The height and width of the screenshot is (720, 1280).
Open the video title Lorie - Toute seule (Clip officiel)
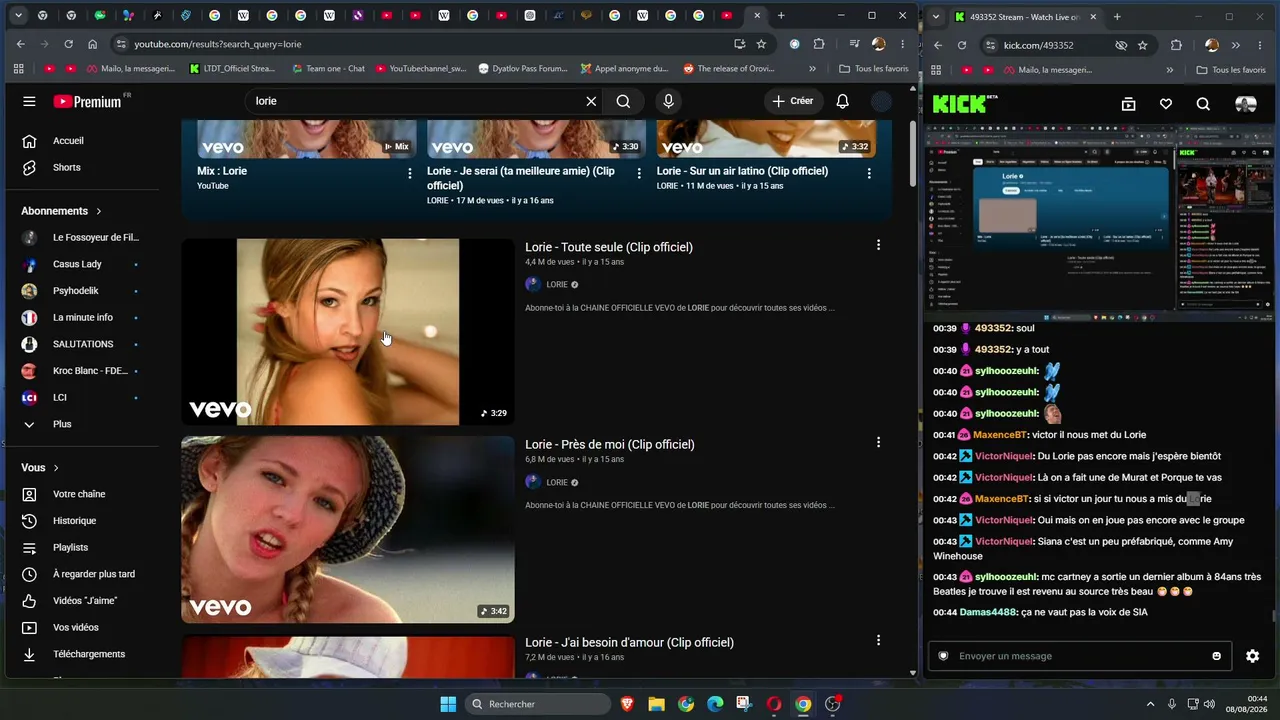609,247
